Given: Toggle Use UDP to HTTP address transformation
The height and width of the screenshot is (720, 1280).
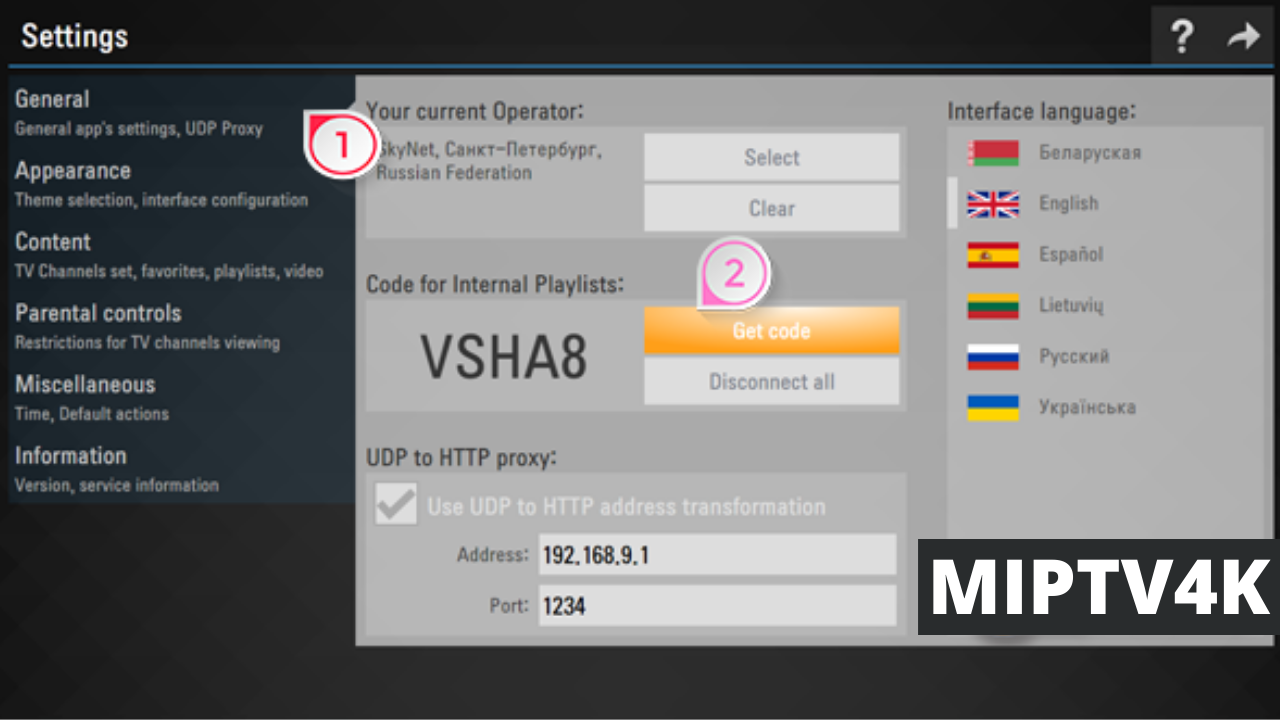Looking at the screenshot, I should click(x=396, y=505).
